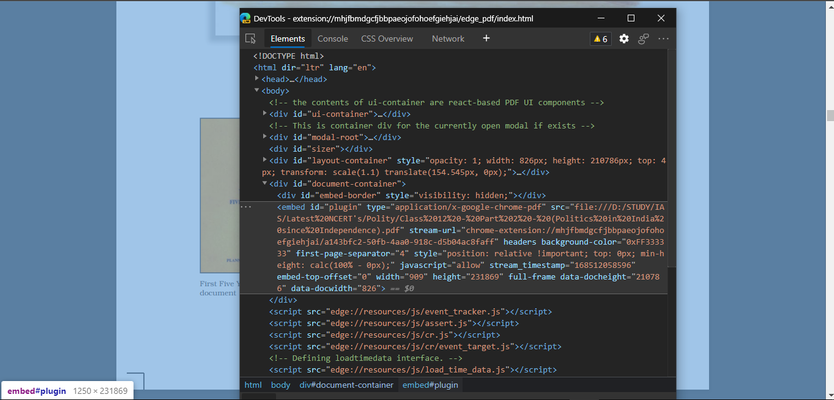Screen dimensions: 834x400
Task: Collapse the document-container div
Action: [x=265, y=183]
